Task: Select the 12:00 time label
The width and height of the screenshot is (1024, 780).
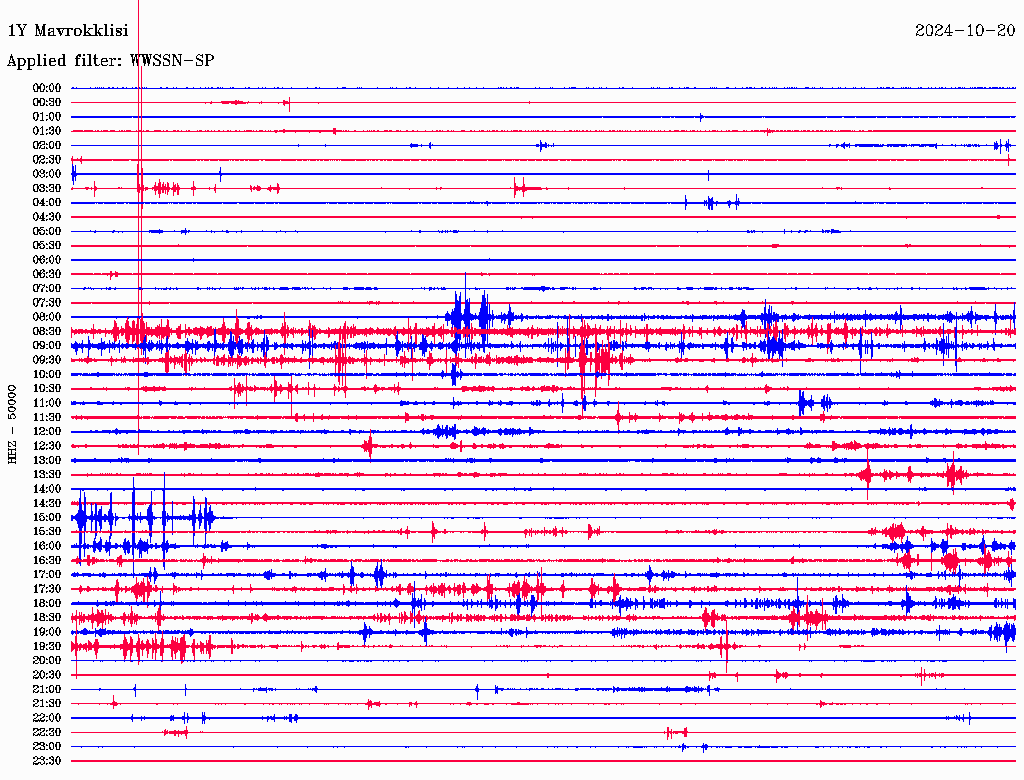Action: pos(47,432)
